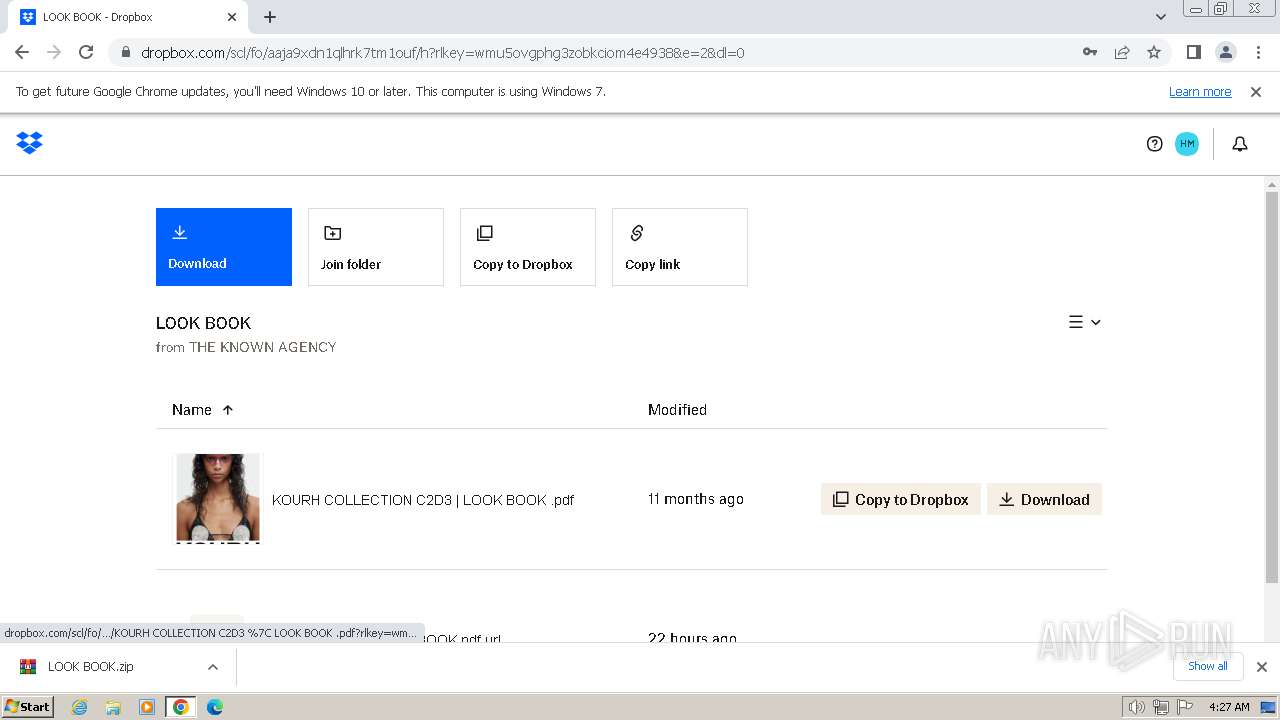
Task: View site information lock icon
Action: 125,52
